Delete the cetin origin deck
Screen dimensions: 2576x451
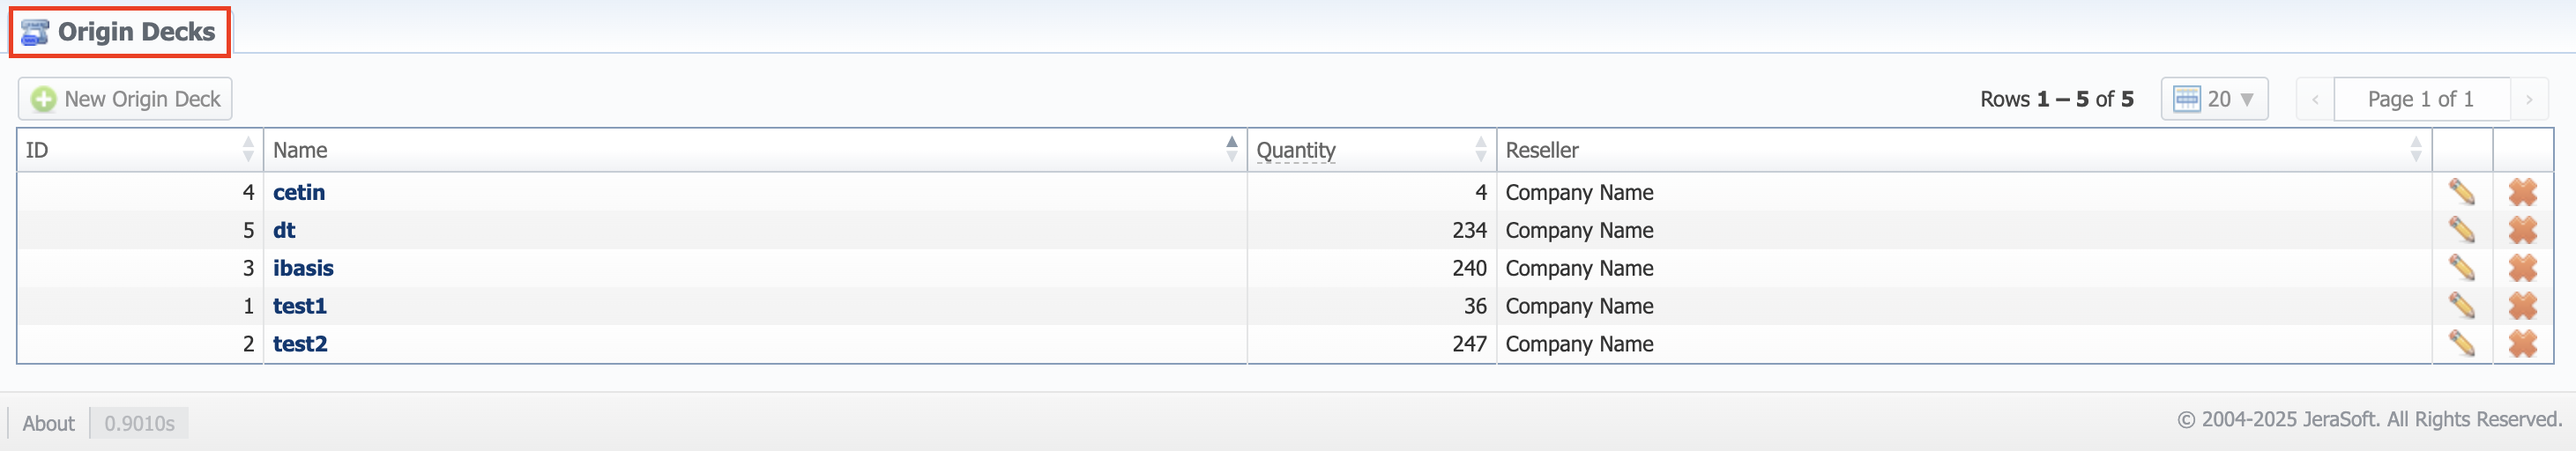2522,192
